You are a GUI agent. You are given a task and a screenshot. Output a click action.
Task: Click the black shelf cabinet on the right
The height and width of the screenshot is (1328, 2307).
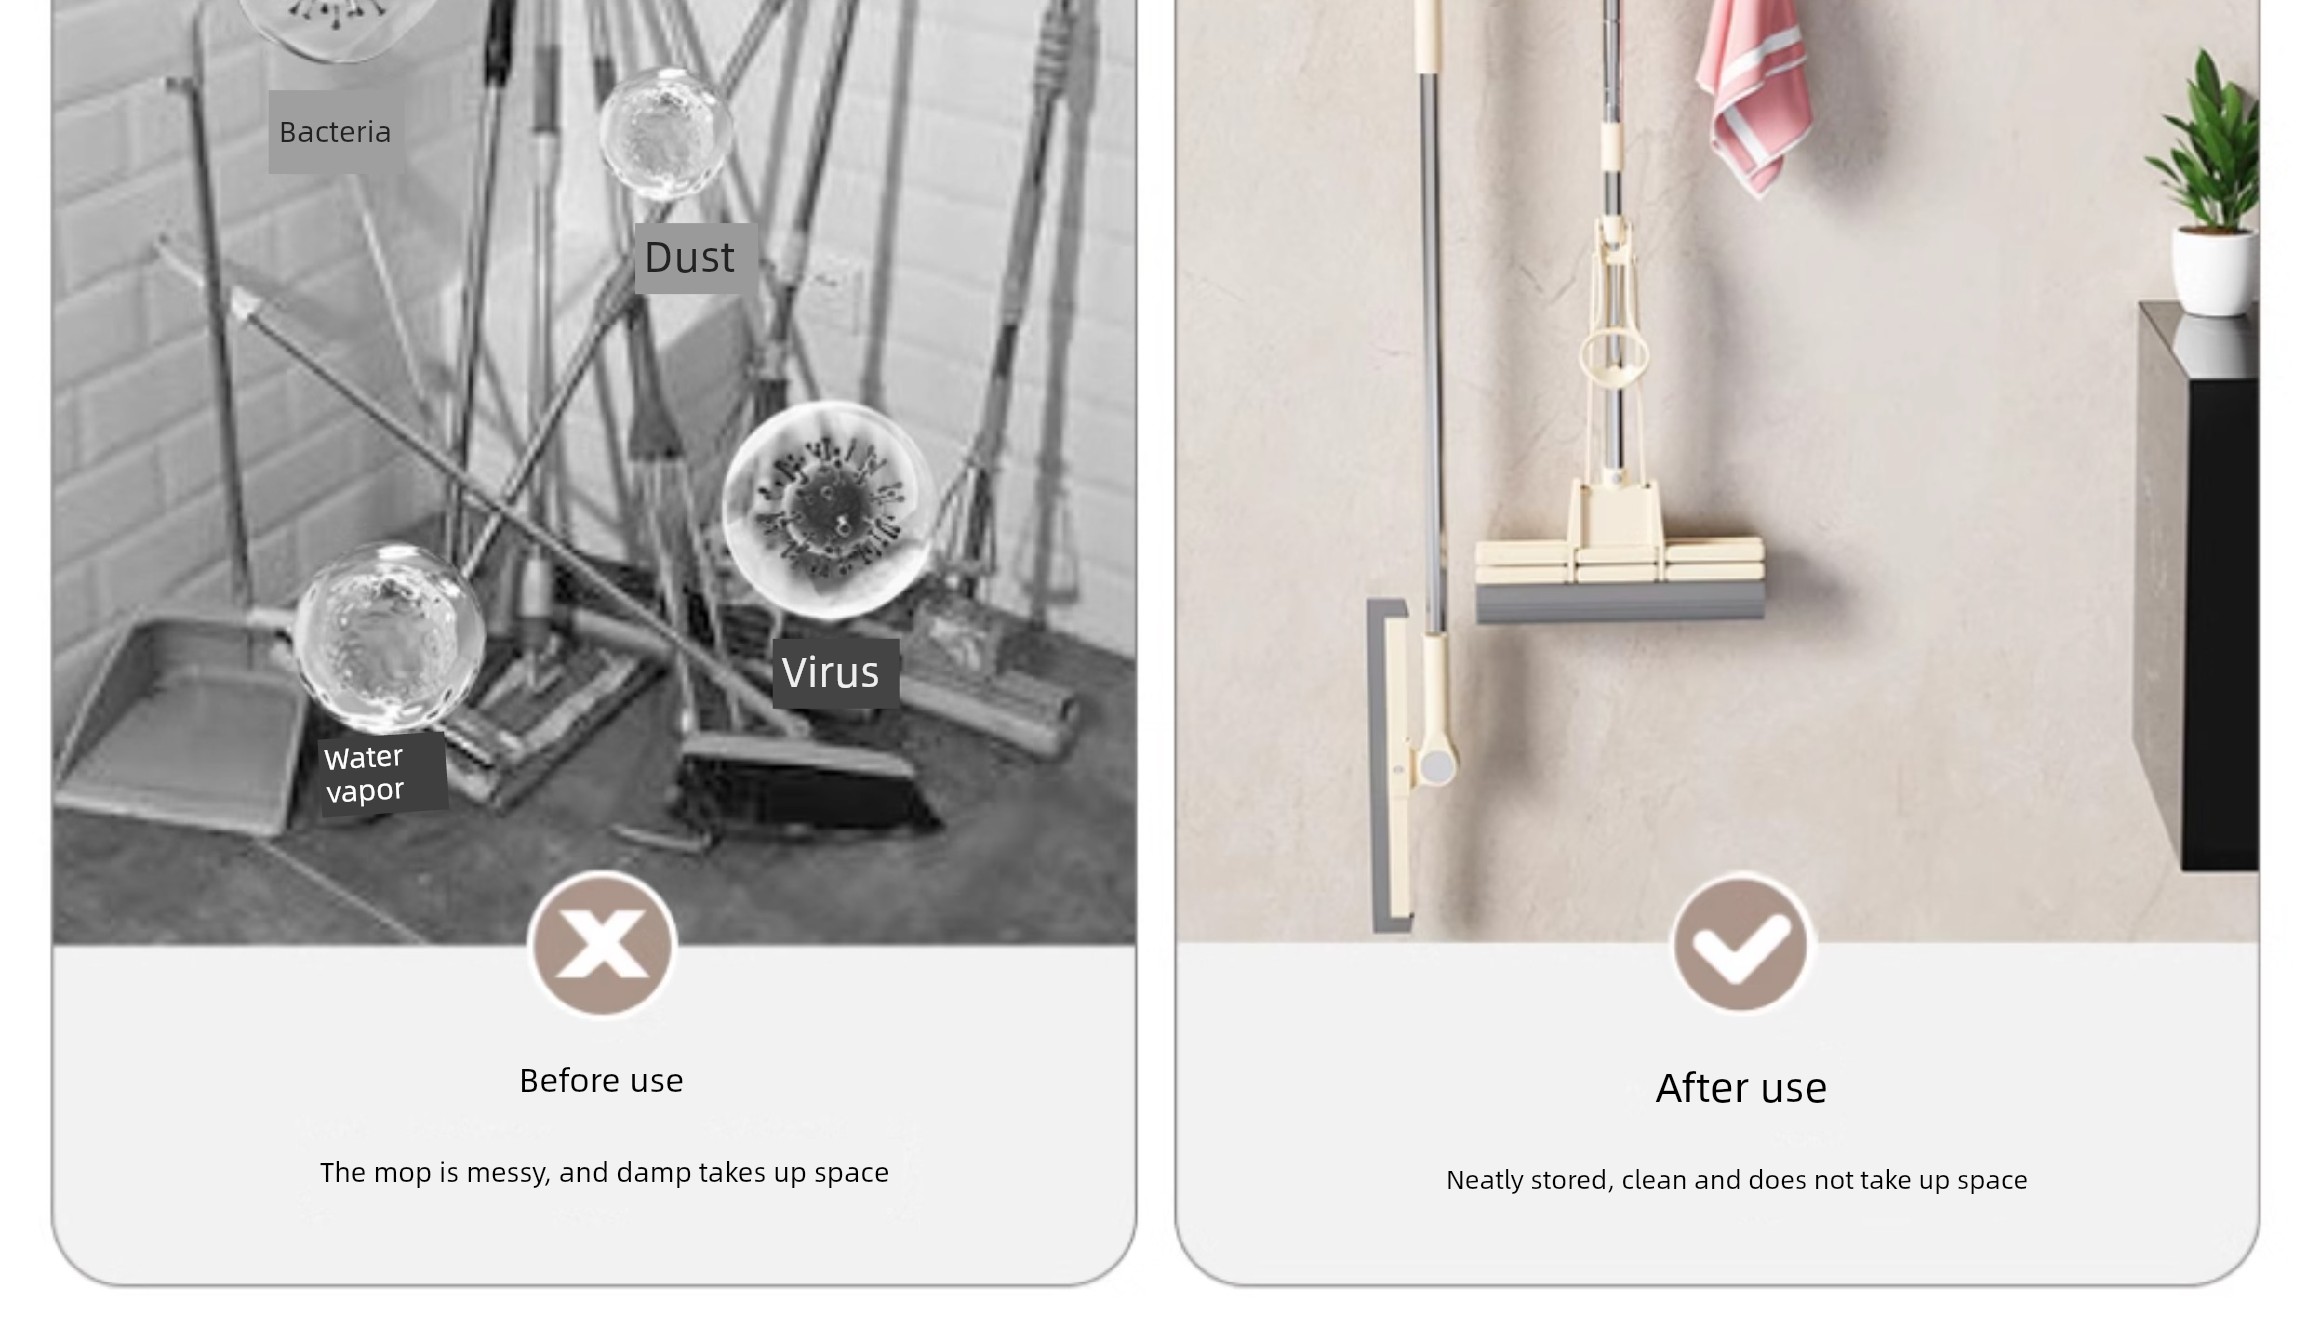2198,585
